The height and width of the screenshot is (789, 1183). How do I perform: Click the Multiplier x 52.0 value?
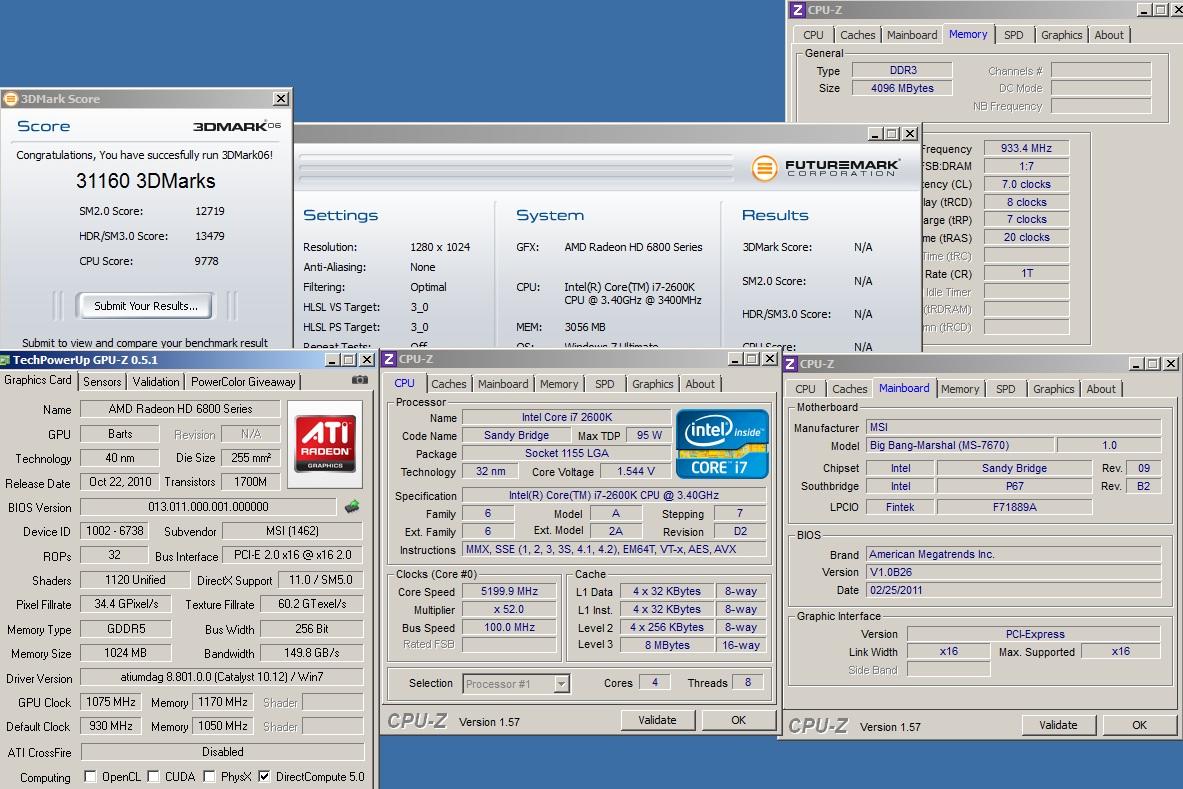(509, 609)
